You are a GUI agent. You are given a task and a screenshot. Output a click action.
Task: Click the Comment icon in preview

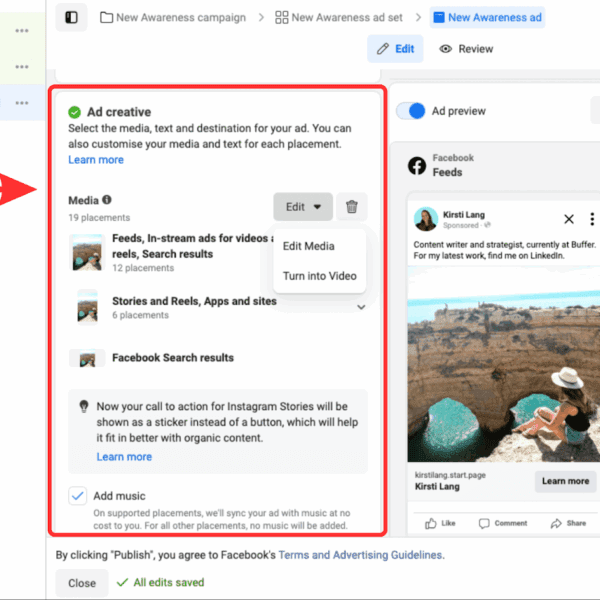click(x=485, y=523)
